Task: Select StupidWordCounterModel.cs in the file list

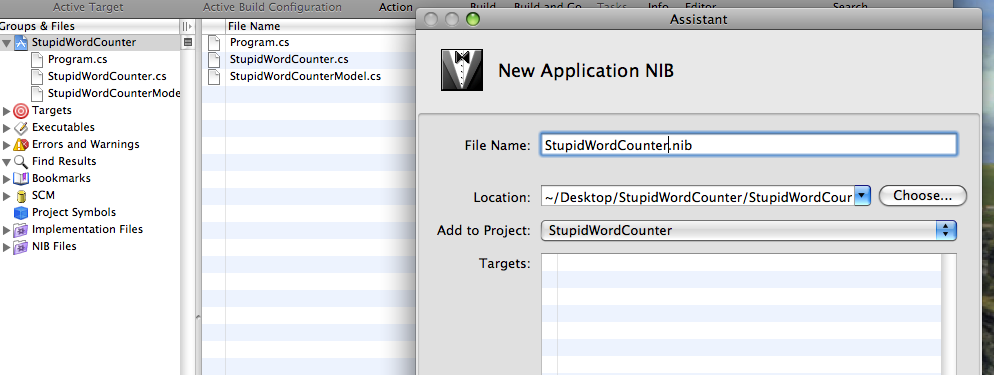Action: pyautogui.click(x=306, y=77)
